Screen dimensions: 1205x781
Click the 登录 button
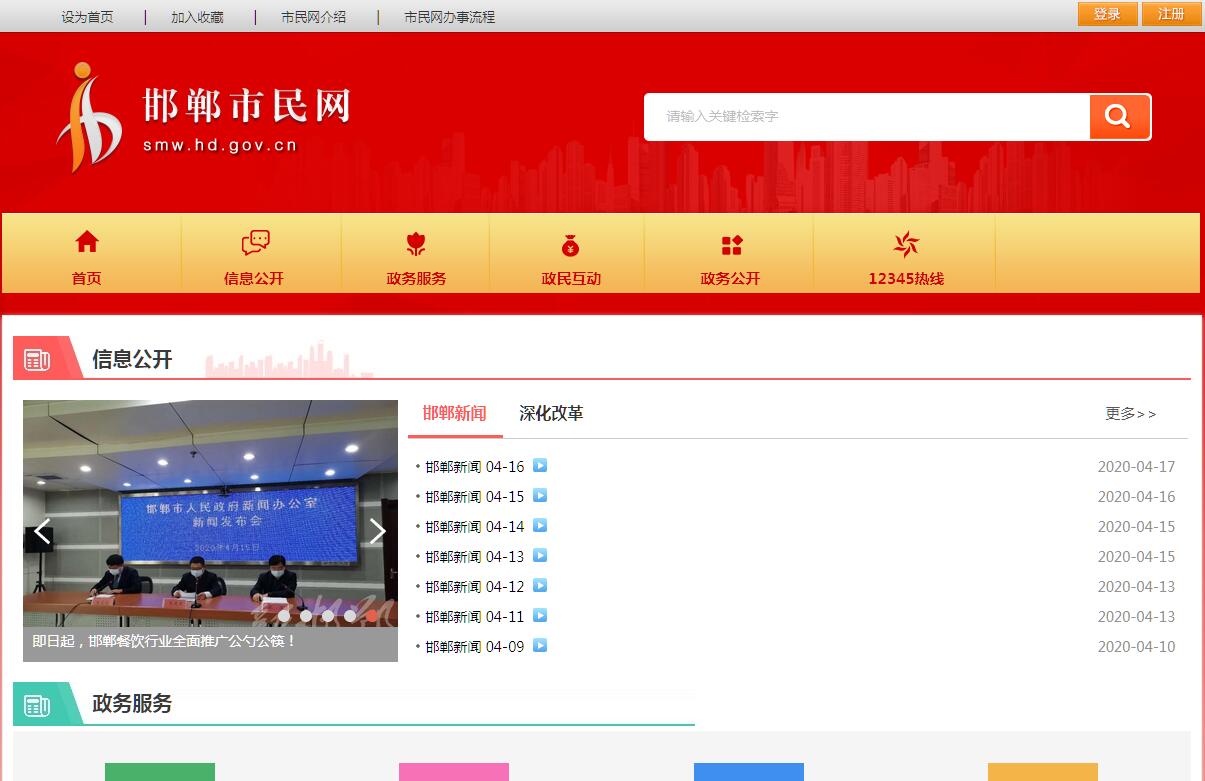[x=1107, y=14]
